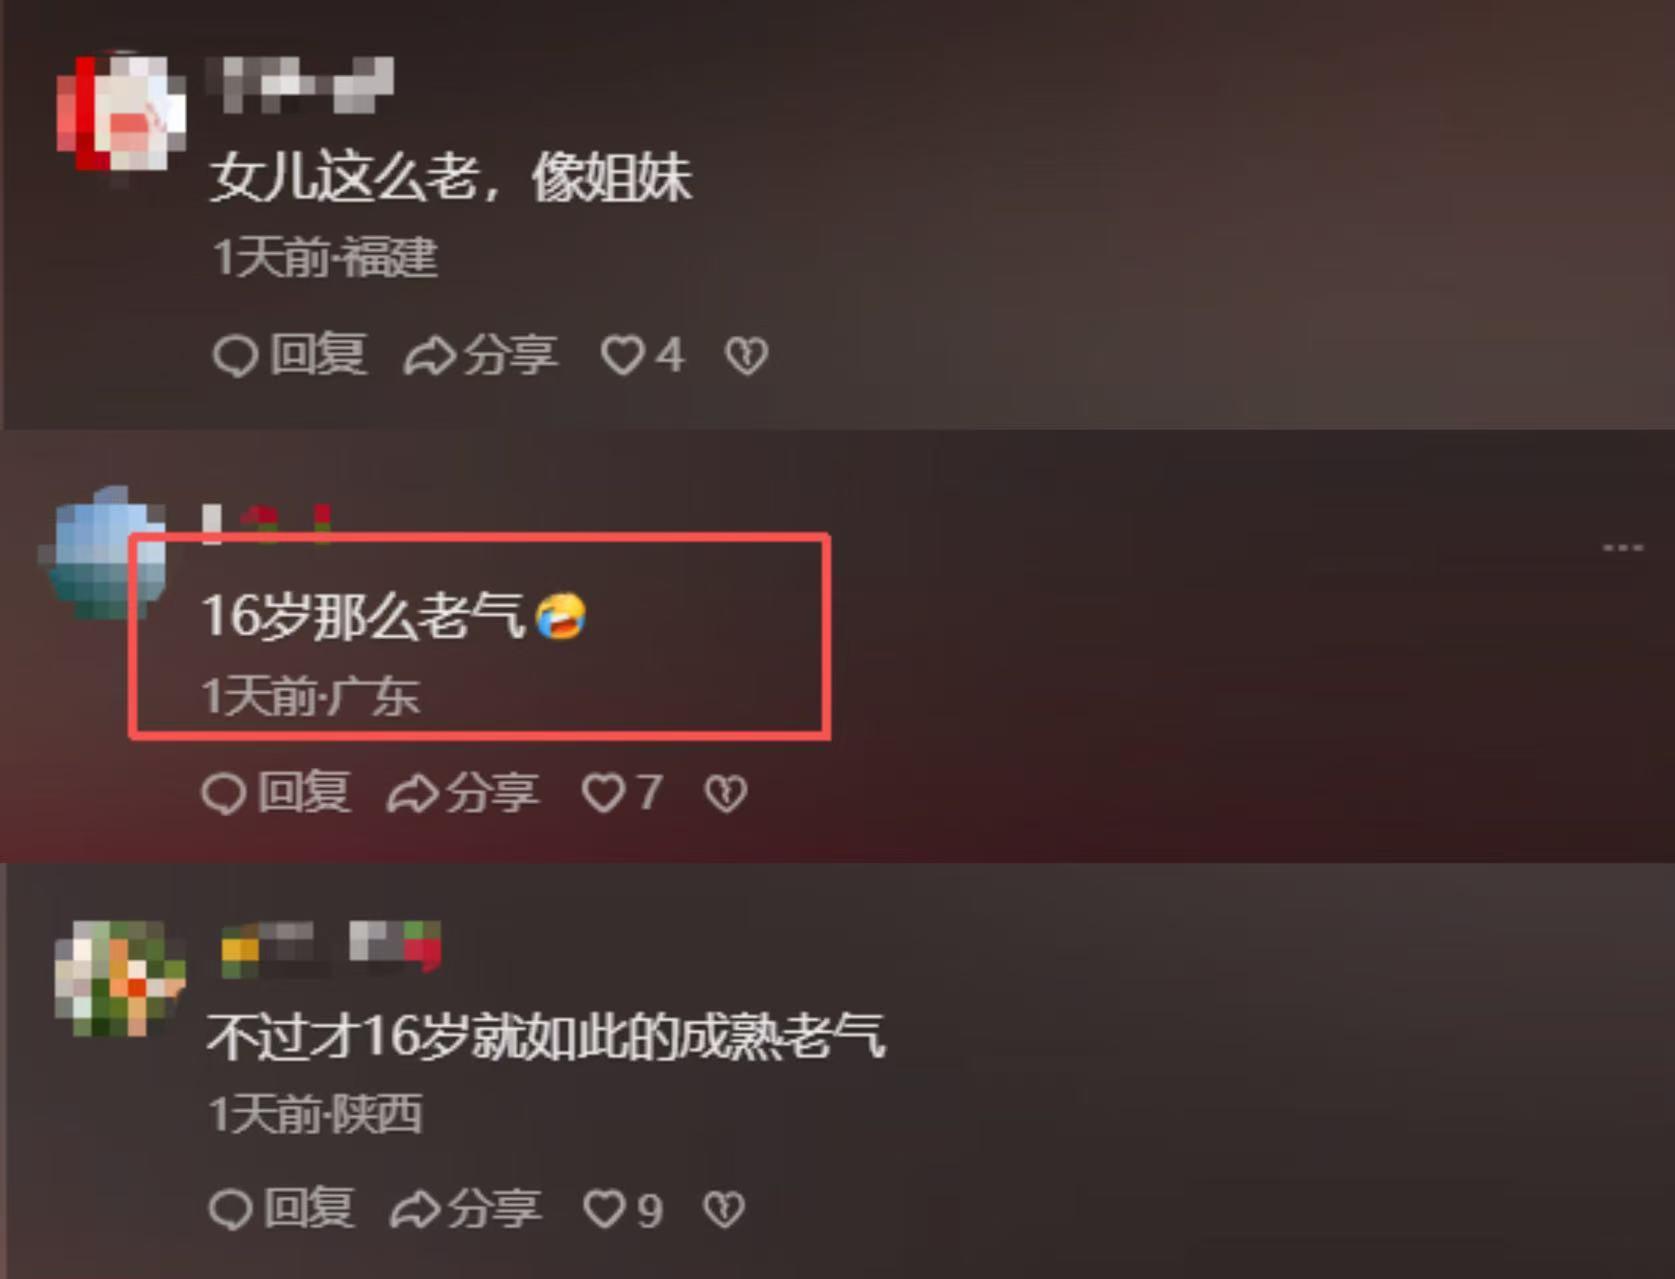The image size is (1675, 1279).
Task: Share the 女儿这么老 comment
Action: 480,355
